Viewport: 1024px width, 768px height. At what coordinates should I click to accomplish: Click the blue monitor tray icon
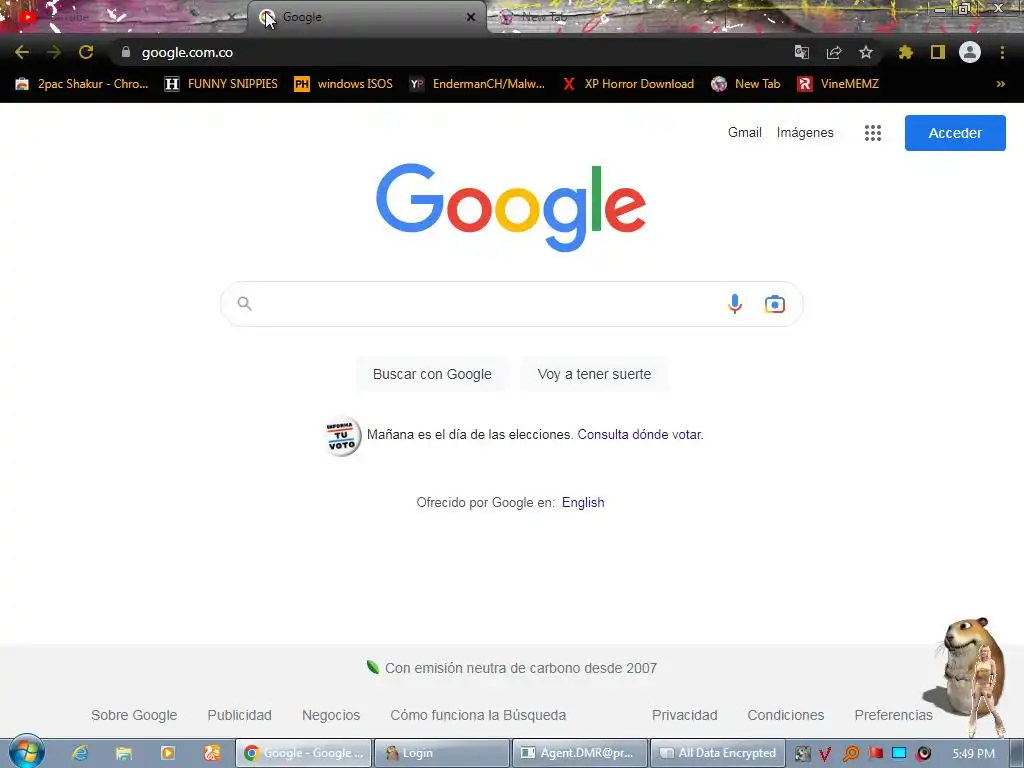pyautogui.click(x=899, y=753)
